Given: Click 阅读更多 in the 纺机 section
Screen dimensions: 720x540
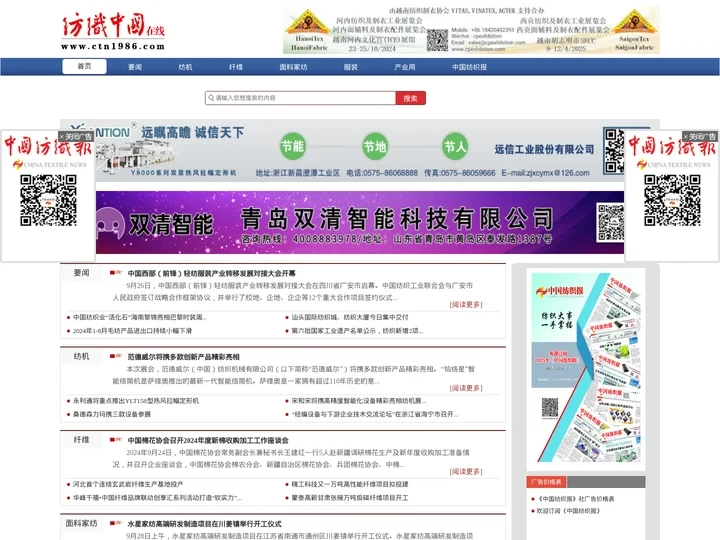Looking at the screenshot, I should pos(466,388).
